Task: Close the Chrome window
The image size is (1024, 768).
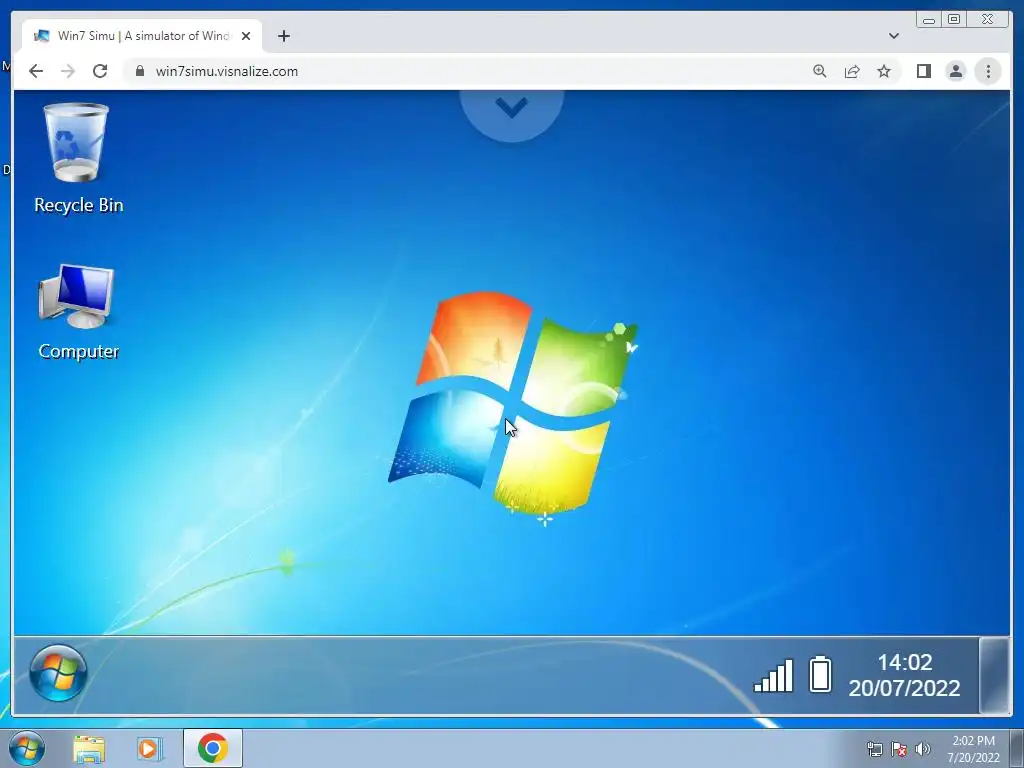Action: click(x=988, y=20)
